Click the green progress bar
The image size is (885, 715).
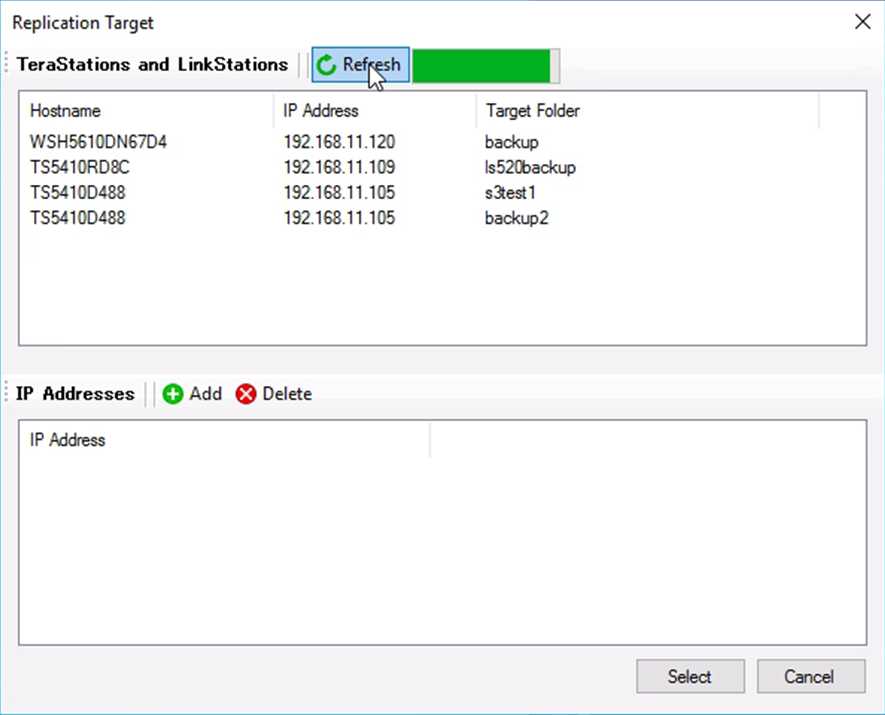point(482,66)
